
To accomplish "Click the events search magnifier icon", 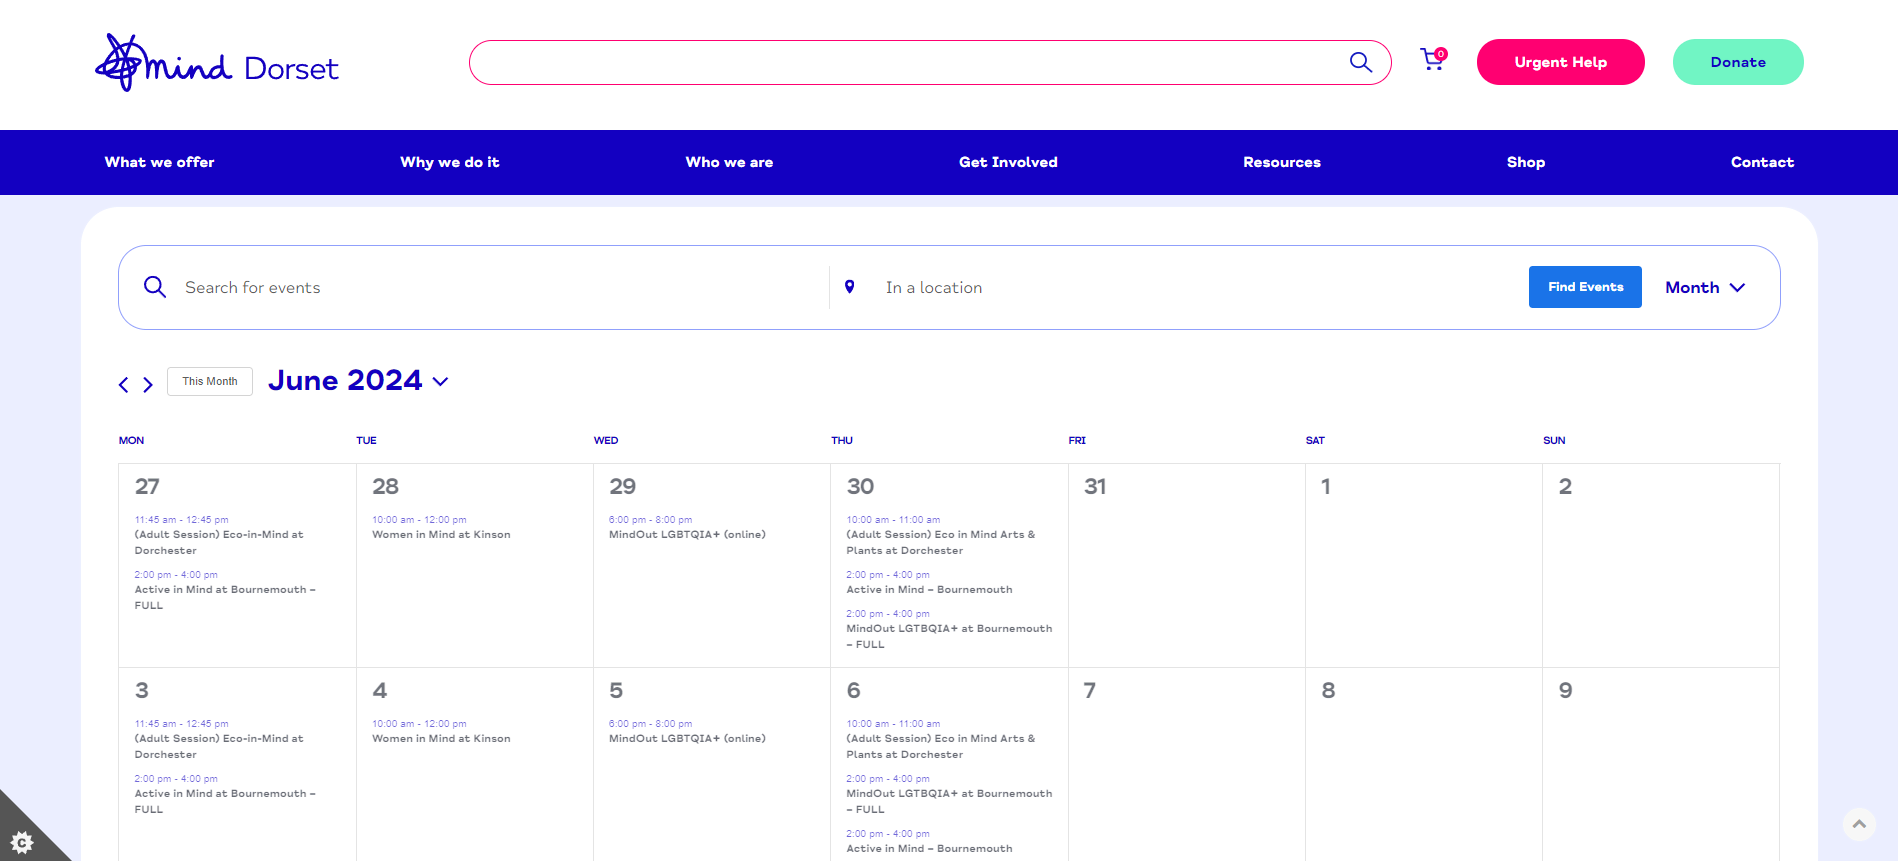I will 155,287.
